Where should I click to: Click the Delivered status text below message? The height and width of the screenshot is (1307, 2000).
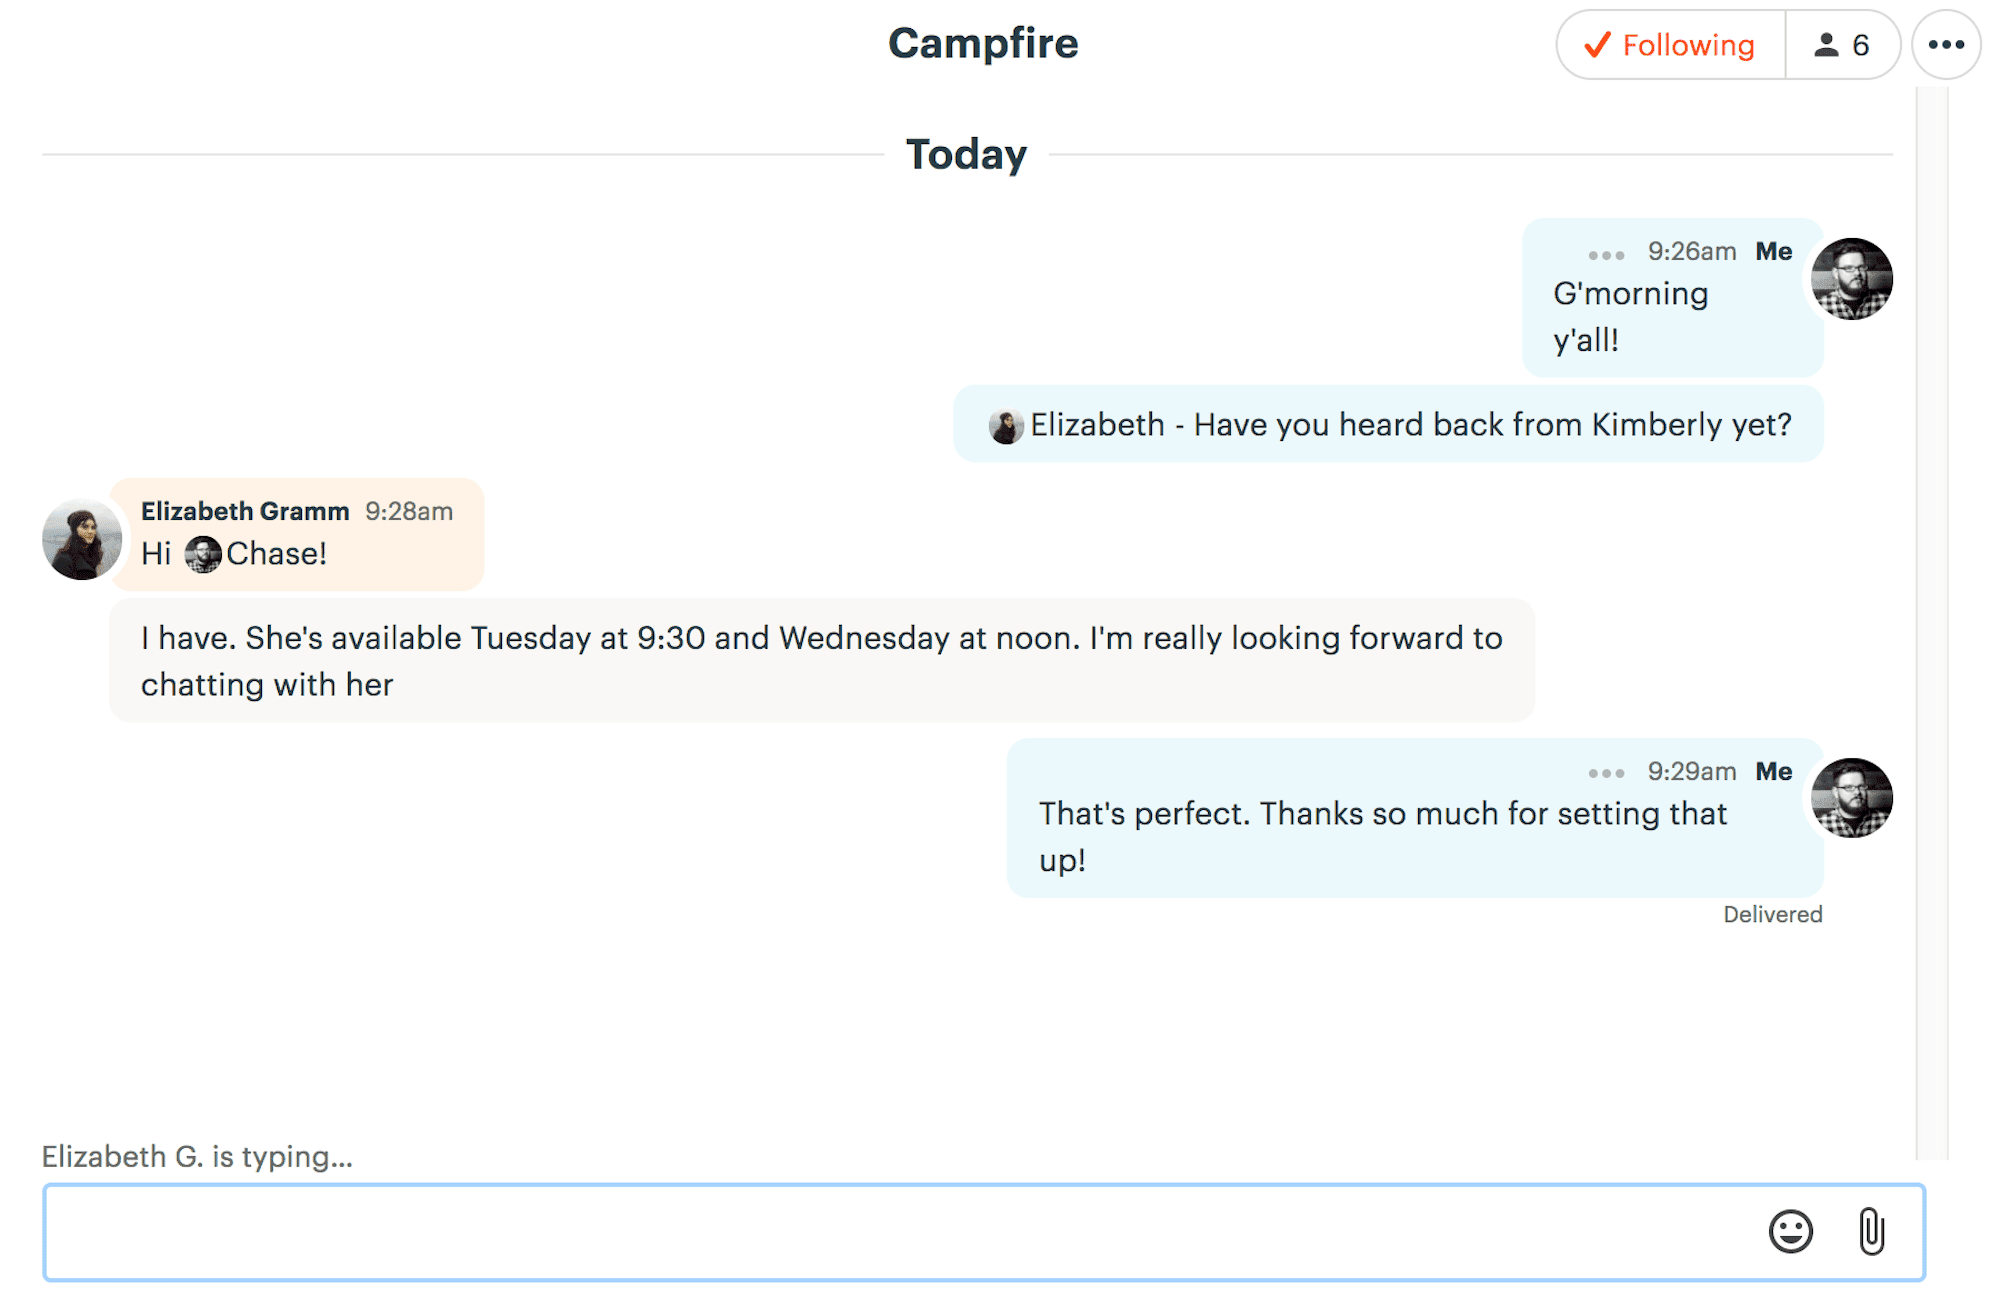pos(1772,913)
